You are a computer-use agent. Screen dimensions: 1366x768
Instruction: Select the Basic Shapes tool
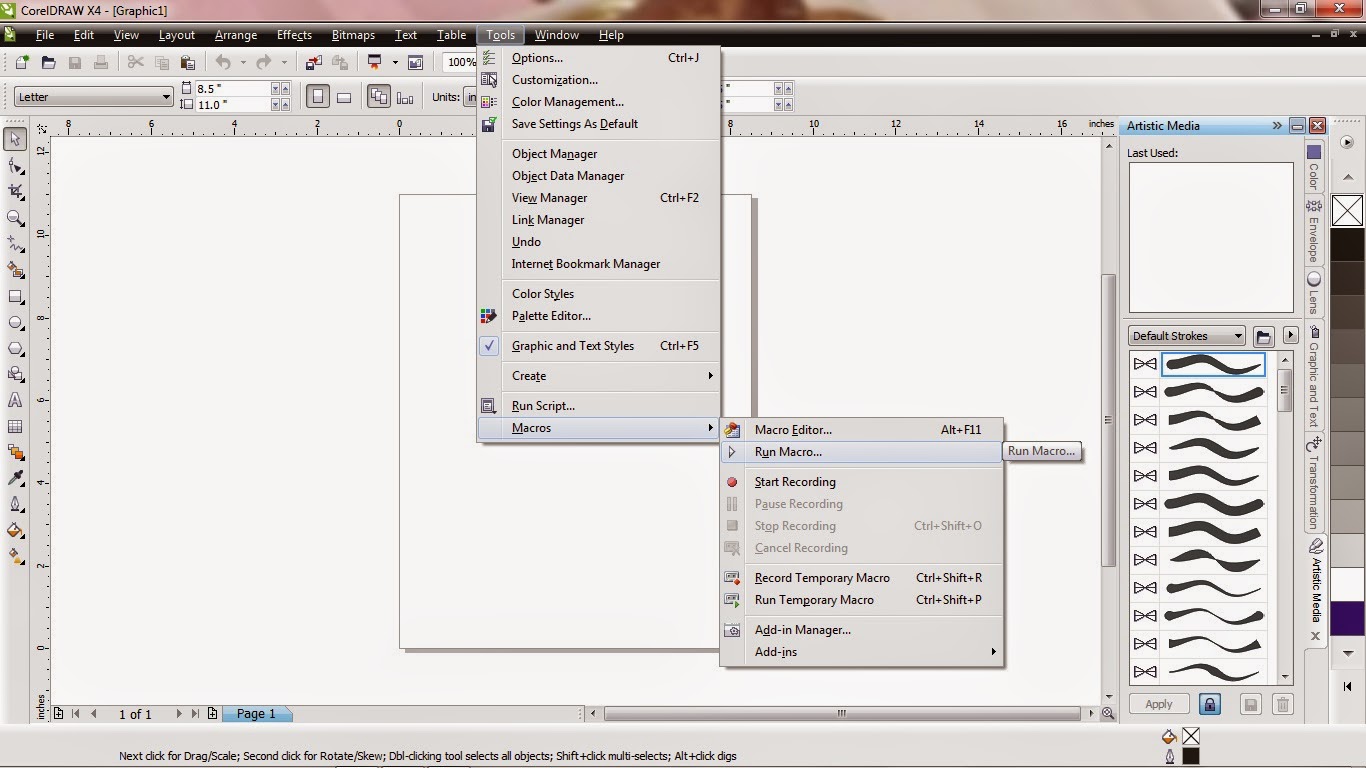[x=15, y=375]
